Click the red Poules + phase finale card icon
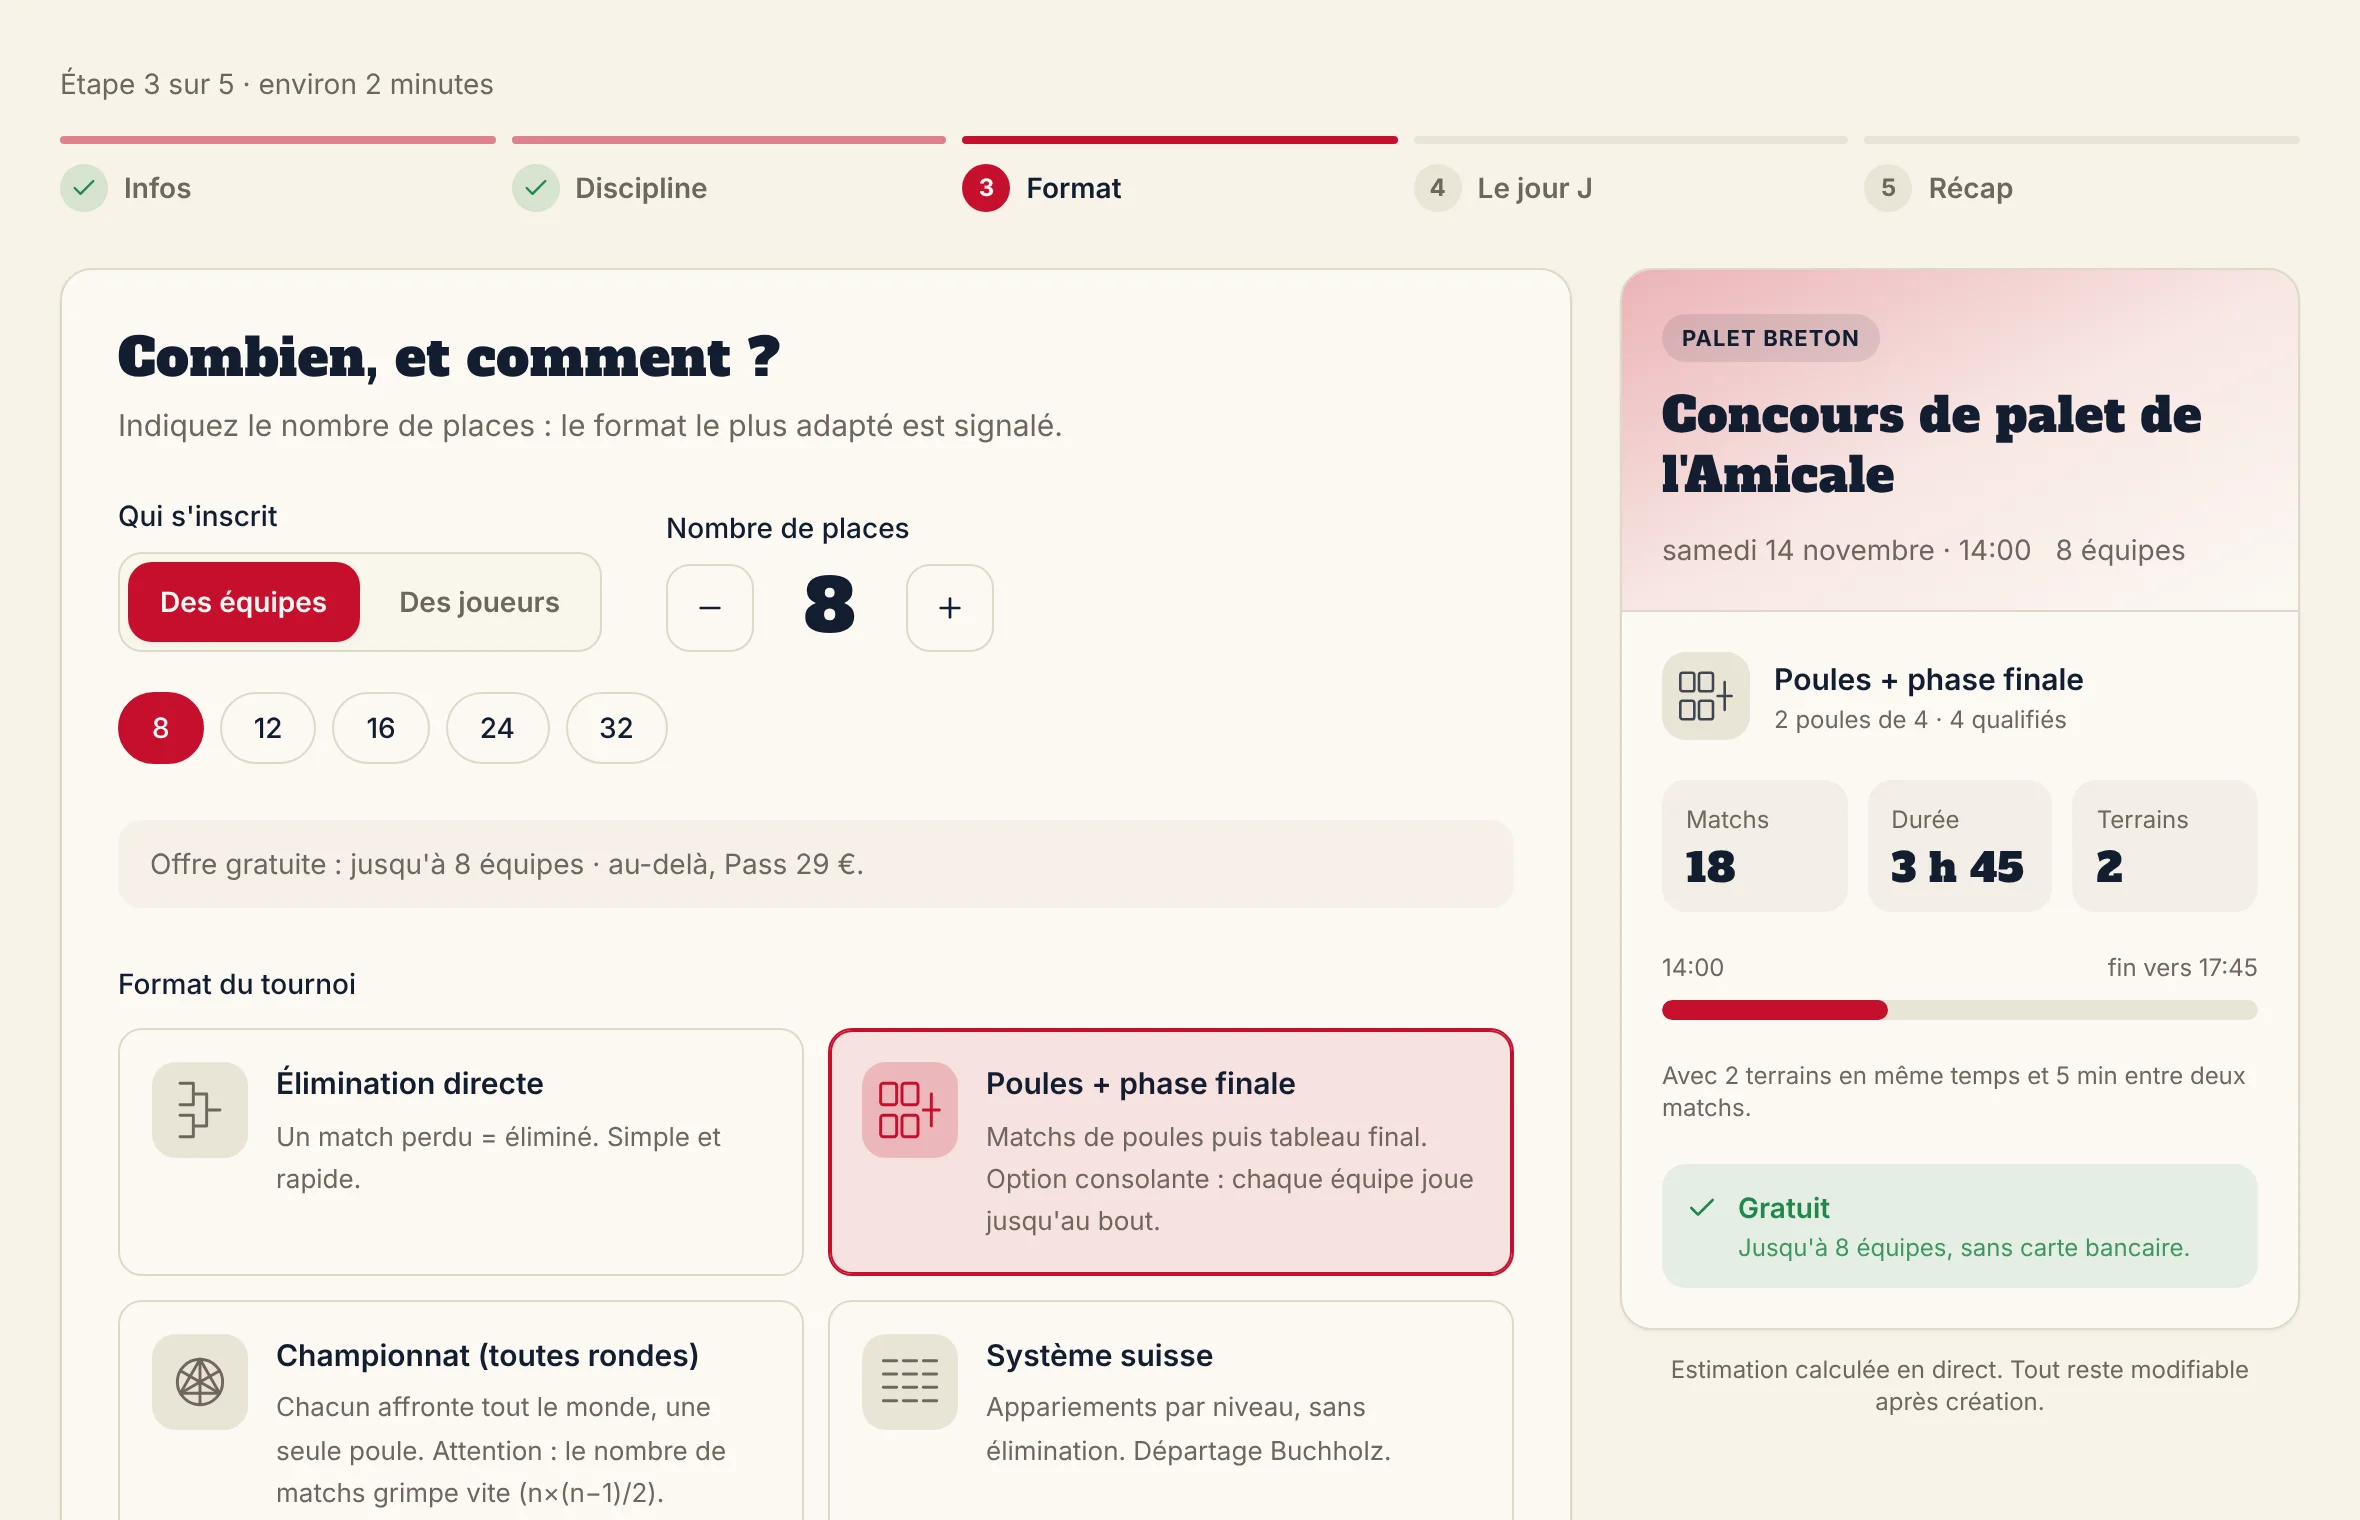The image size is (2360, 1520). (910, 1110)
